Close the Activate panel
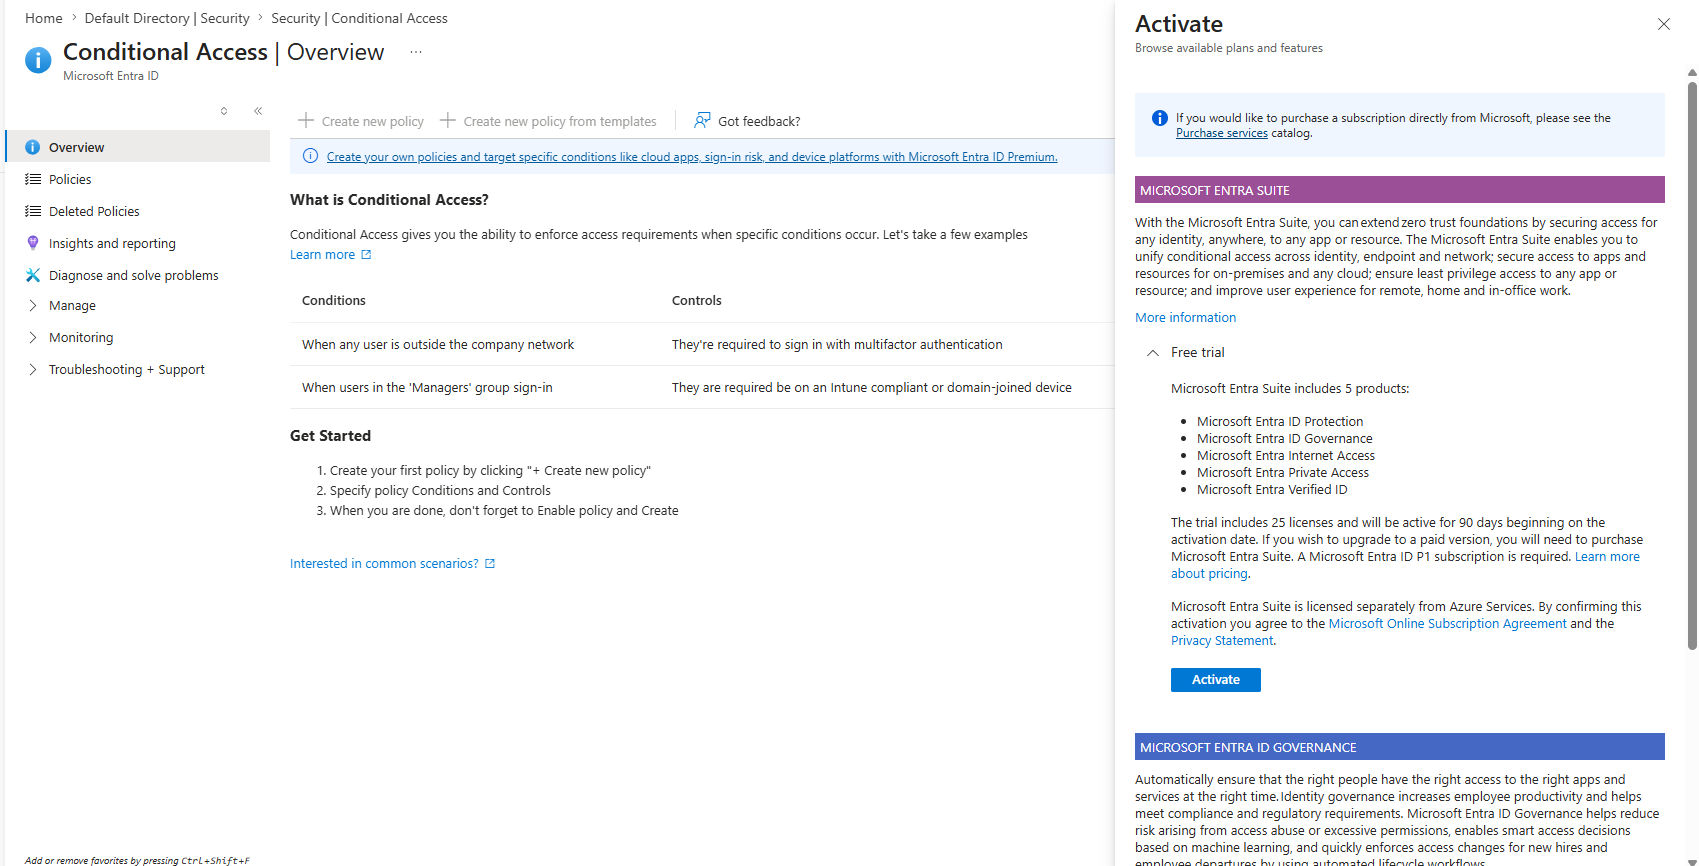Image resolution: width=1699 pixels, height=866 pixels. click(x=1664, y=24)
